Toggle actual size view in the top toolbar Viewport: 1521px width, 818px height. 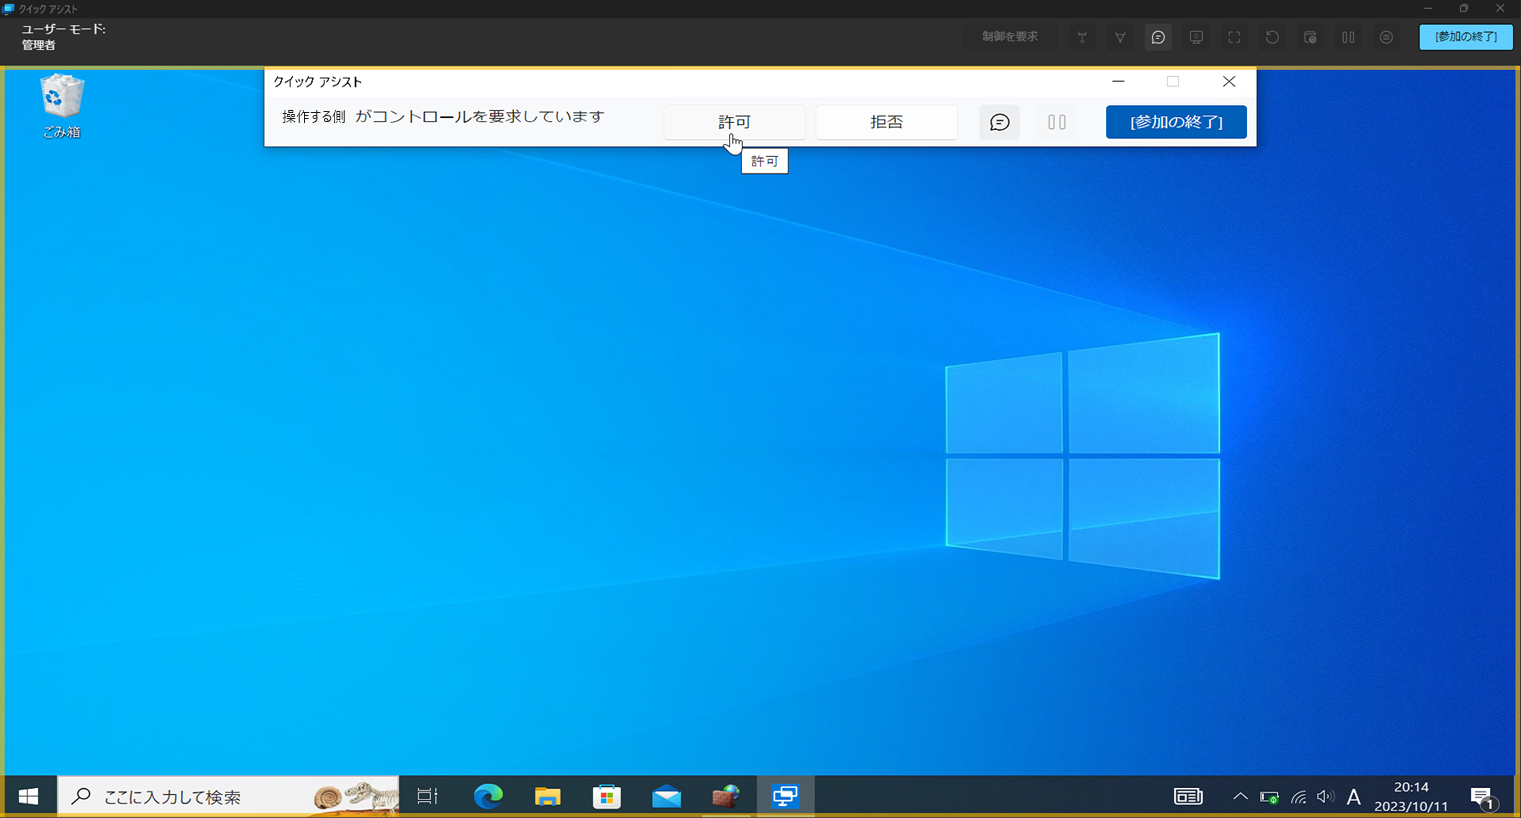tap(1234, 37)
